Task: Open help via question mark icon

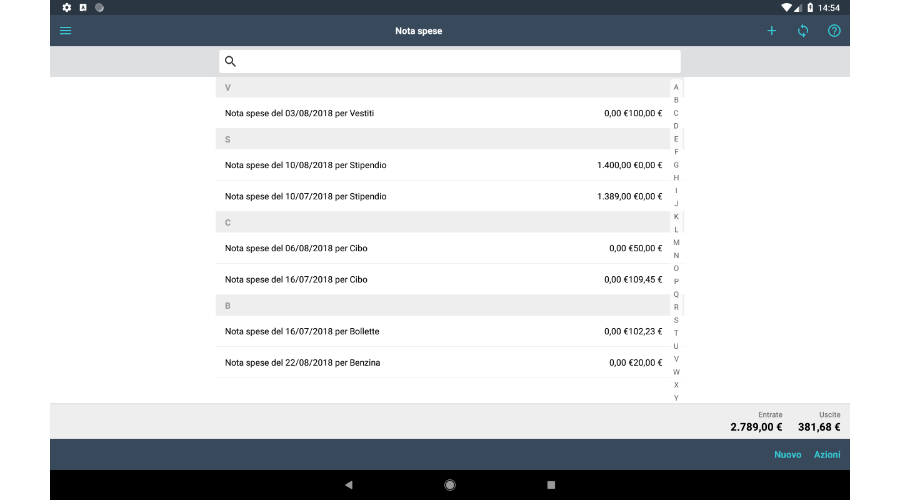Action: (x=834, y=31)
